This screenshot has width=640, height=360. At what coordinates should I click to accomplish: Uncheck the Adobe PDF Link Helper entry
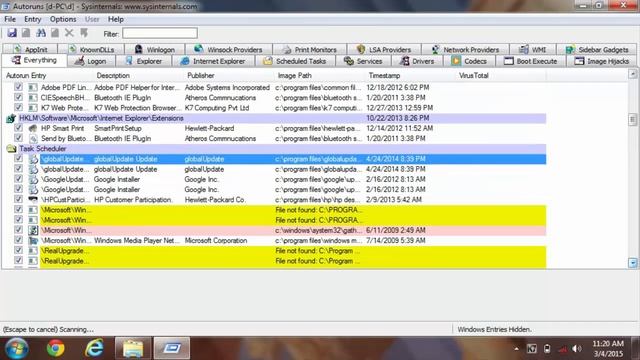click(18, 87)
